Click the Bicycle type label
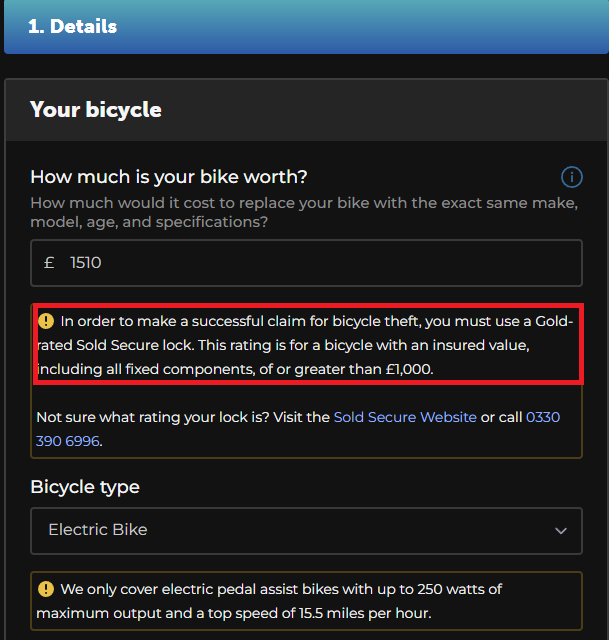Viewport: 609px width, 640px height. click(85, 487)
